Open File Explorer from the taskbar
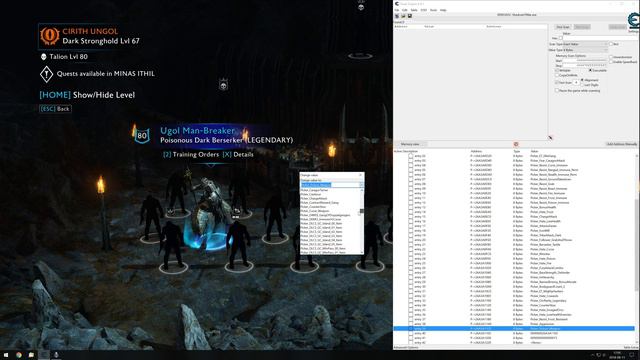Image resolution: width=640 pixels, height=360 pixels. coord(31,355)
